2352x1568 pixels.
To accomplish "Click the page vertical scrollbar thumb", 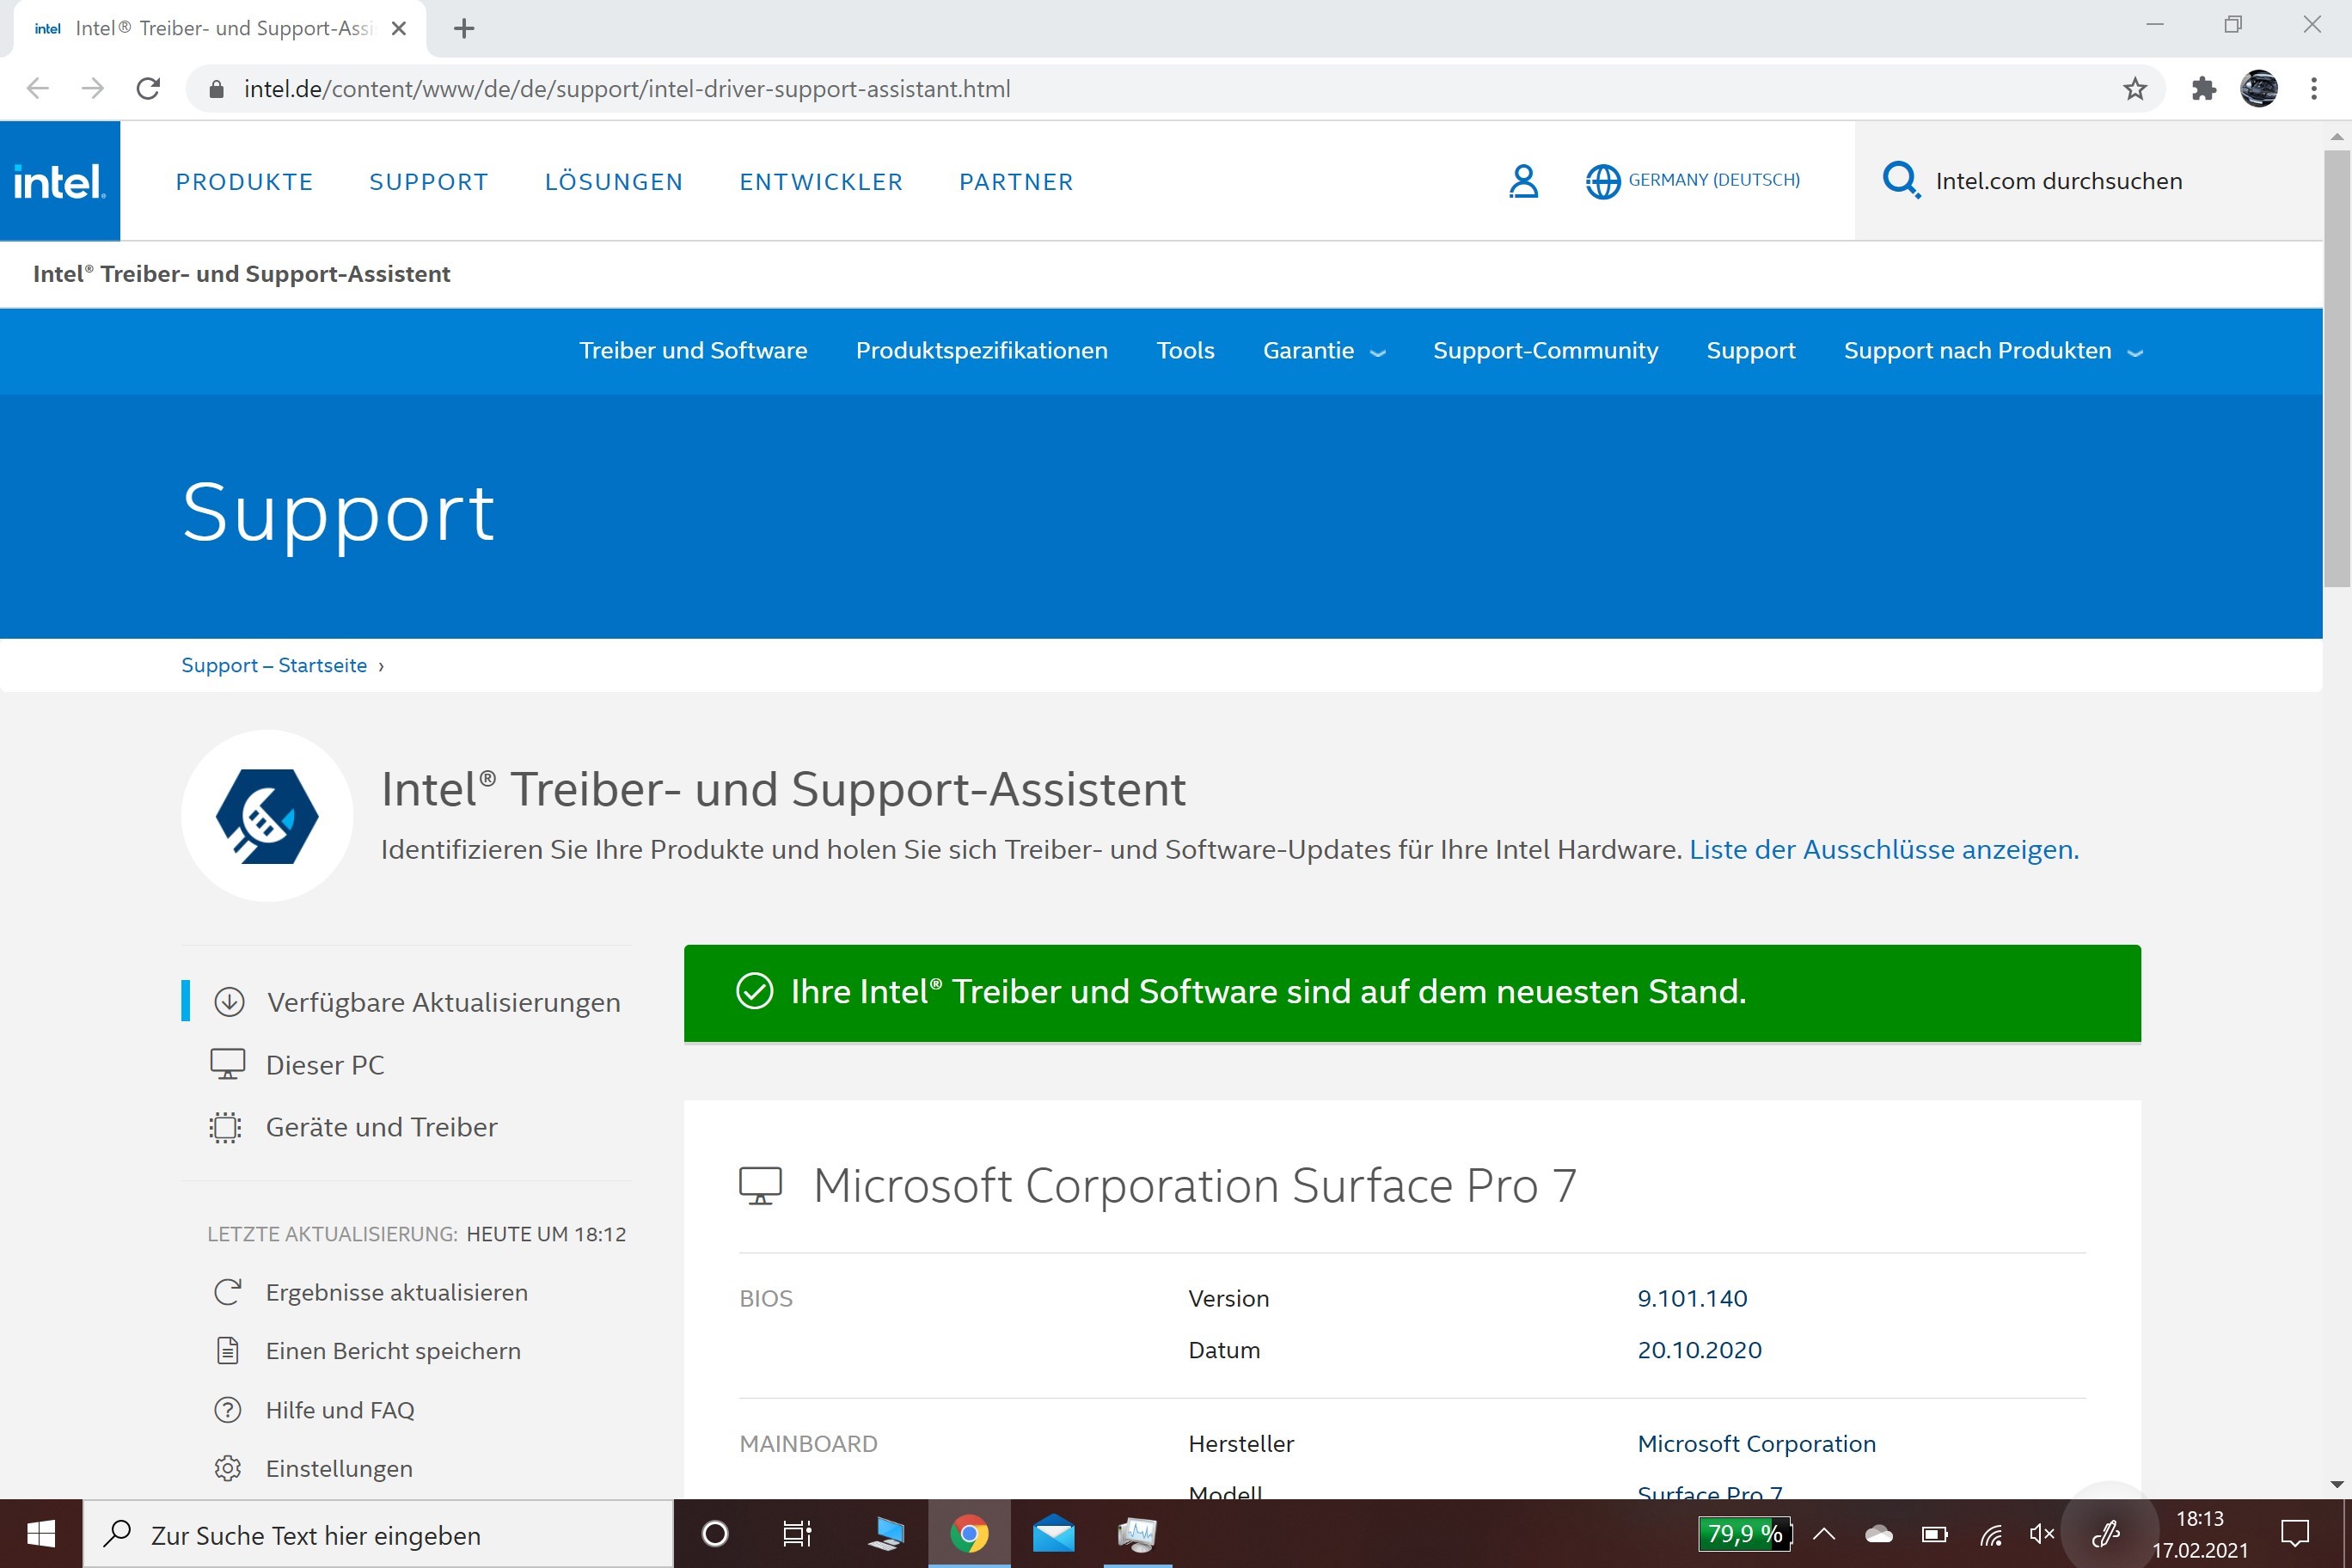I will point(2336,370).
